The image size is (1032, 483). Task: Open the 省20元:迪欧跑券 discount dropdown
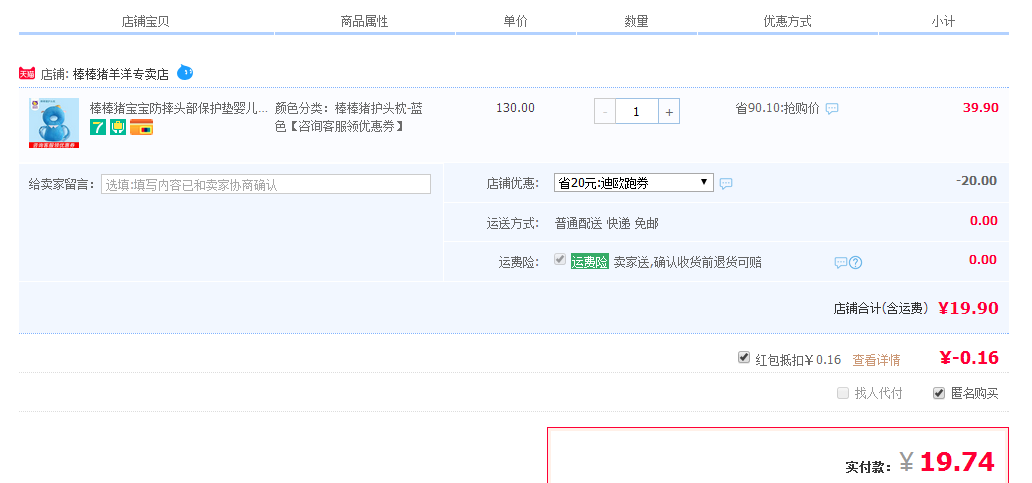[634, 183]
